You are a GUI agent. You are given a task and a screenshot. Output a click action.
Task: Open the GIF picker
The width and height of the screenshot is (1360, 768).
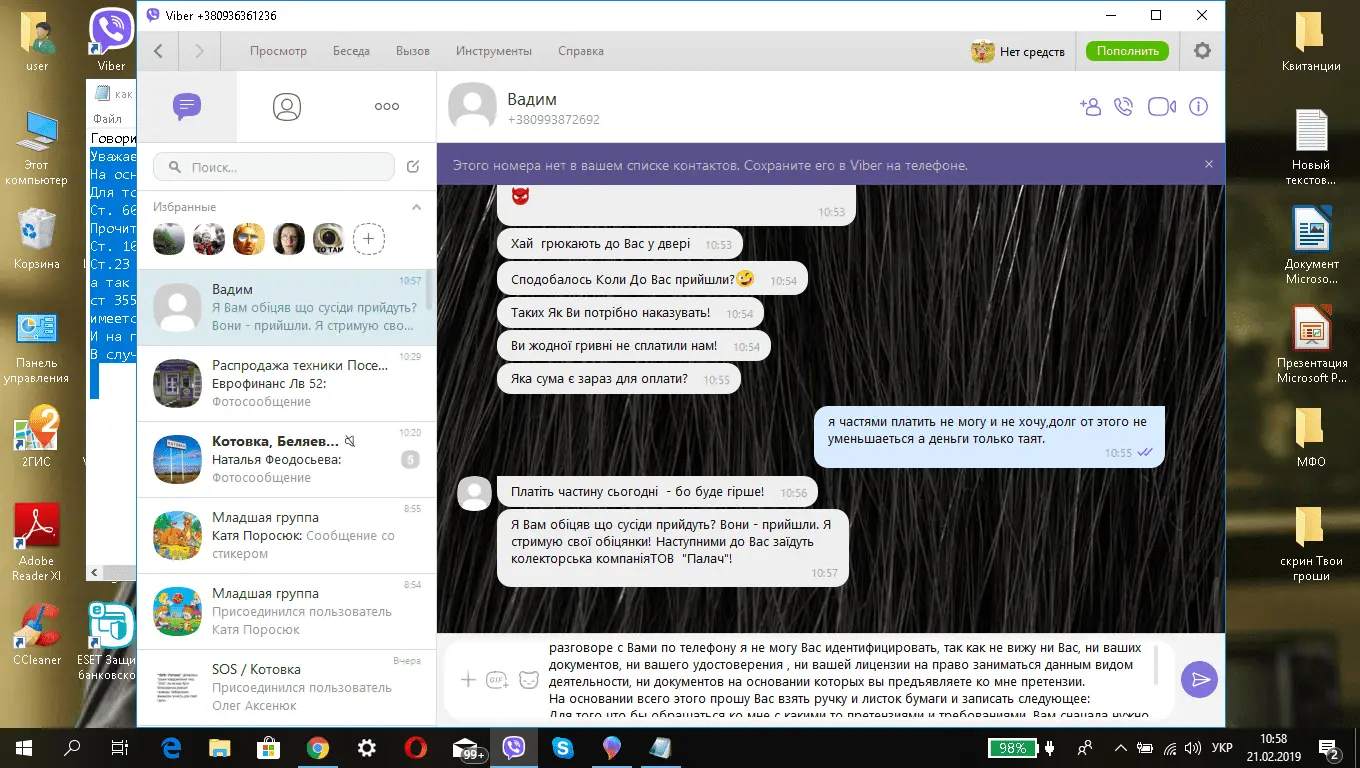(x=497, y=680)
